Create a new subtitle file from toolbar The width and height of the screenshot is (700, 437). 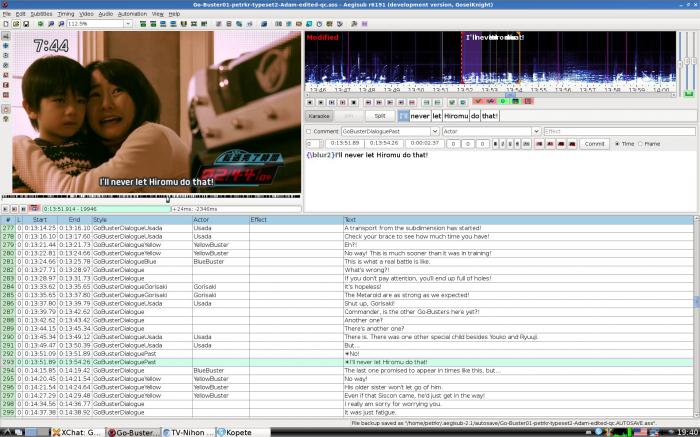coord(6,24)
